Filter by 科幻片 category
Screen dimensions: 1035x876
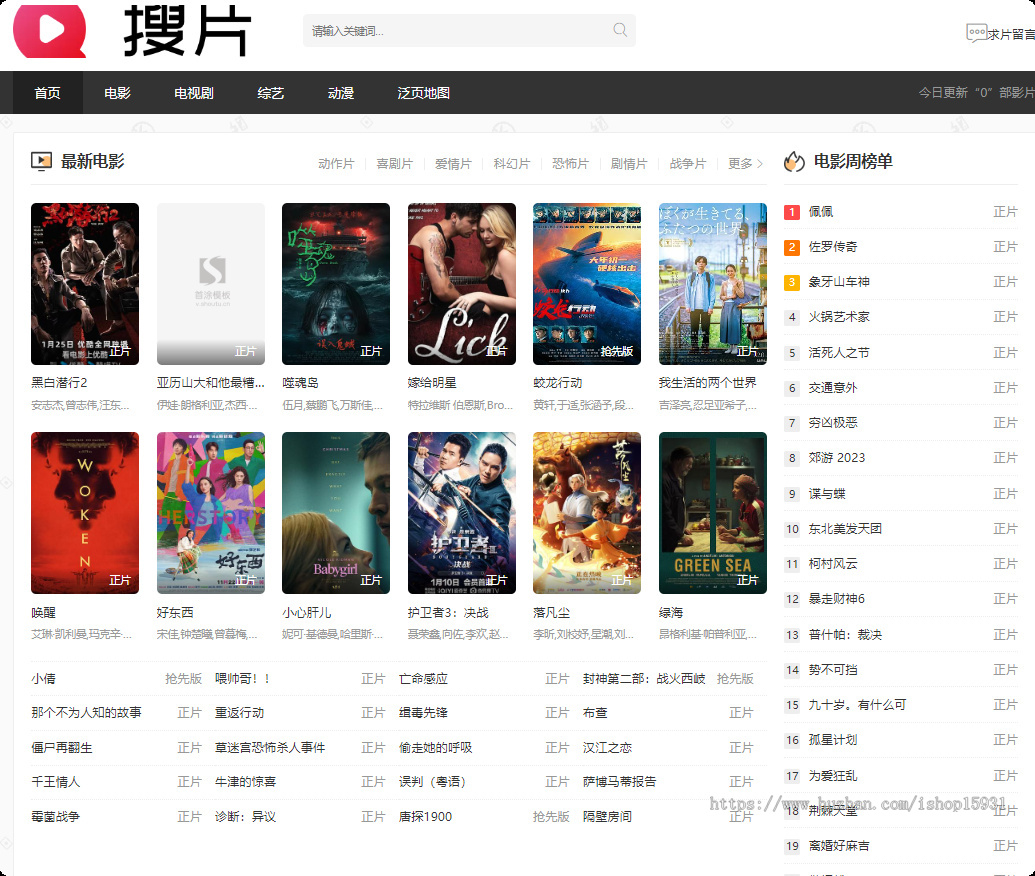pyautogui.click(x=512, y=164)
